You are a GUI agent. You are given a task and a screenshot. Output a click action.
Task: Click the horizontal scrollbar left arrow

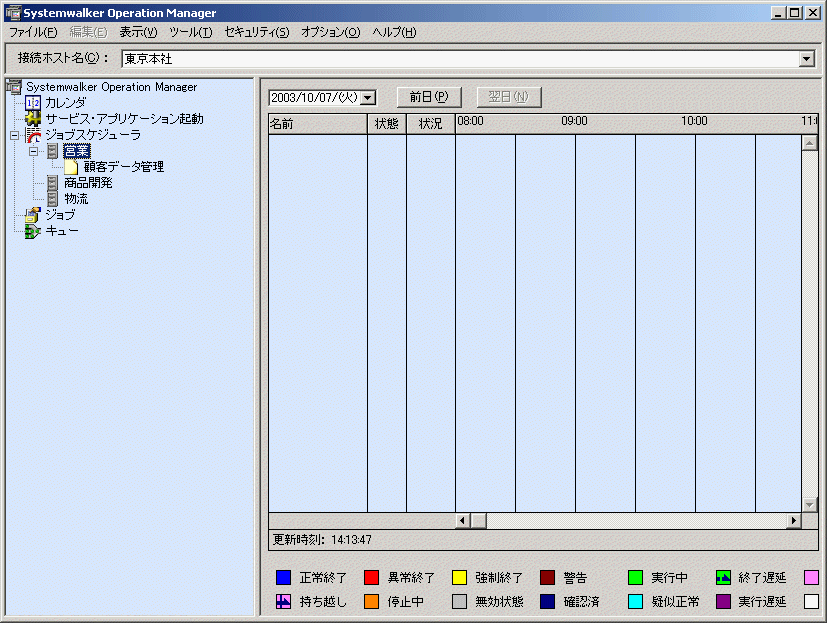click(x=463, y=521)
